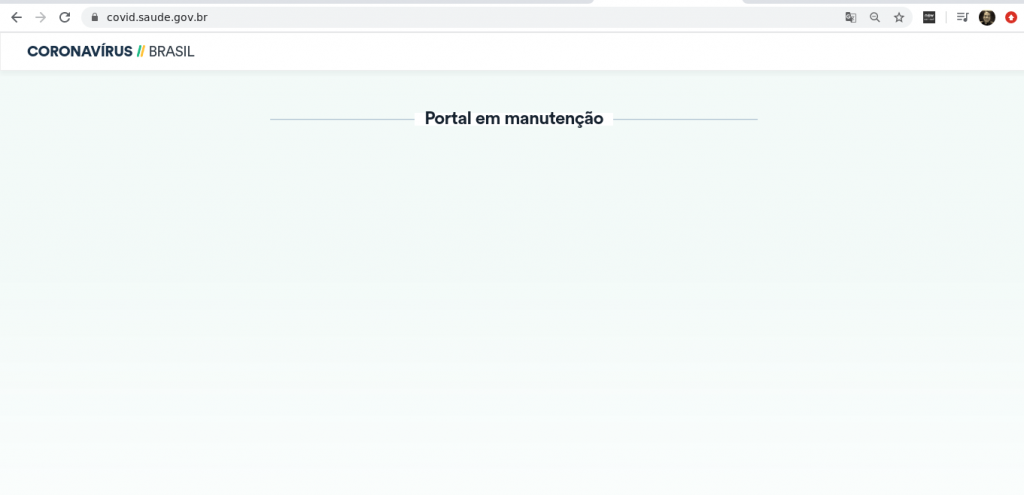Focus the address bar showing covid.saude.gov.br

coord(400,17)
